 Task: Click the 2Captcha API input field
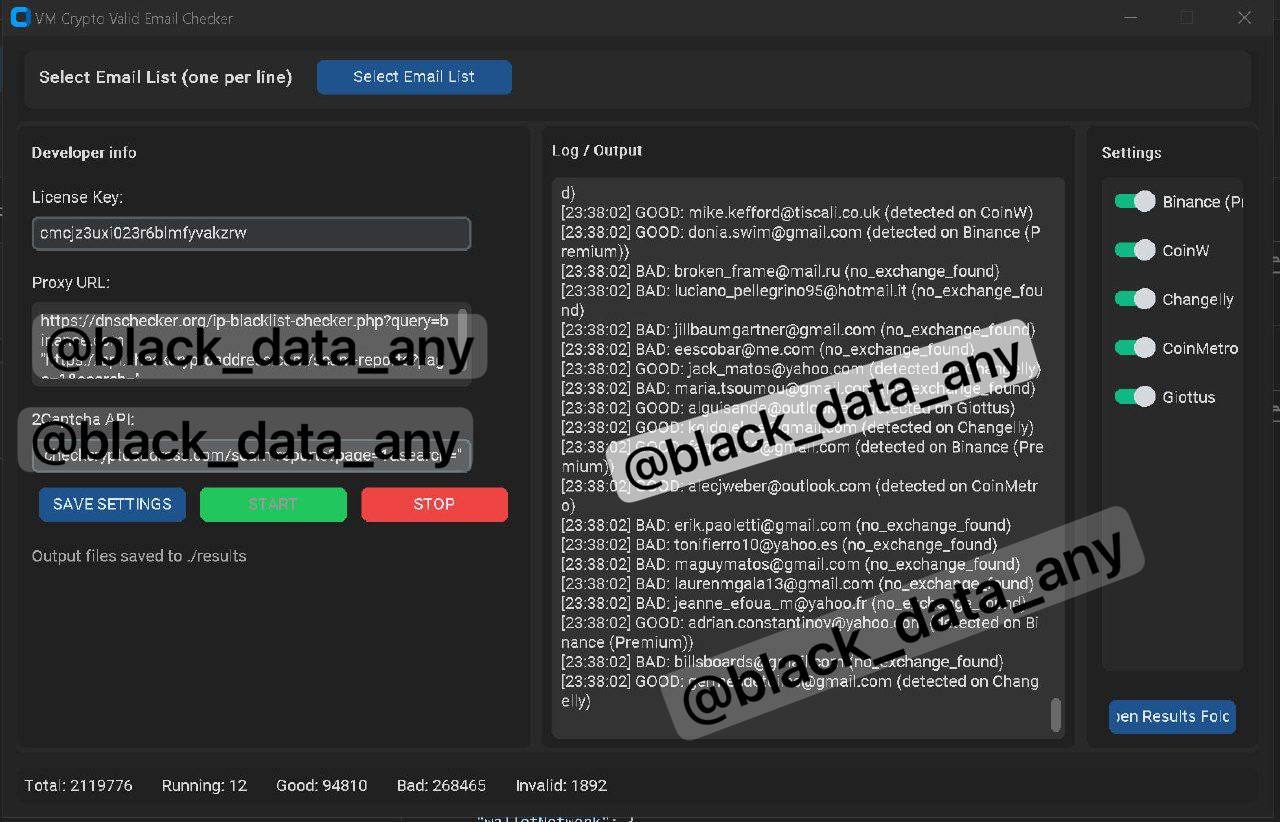(251, 455)
